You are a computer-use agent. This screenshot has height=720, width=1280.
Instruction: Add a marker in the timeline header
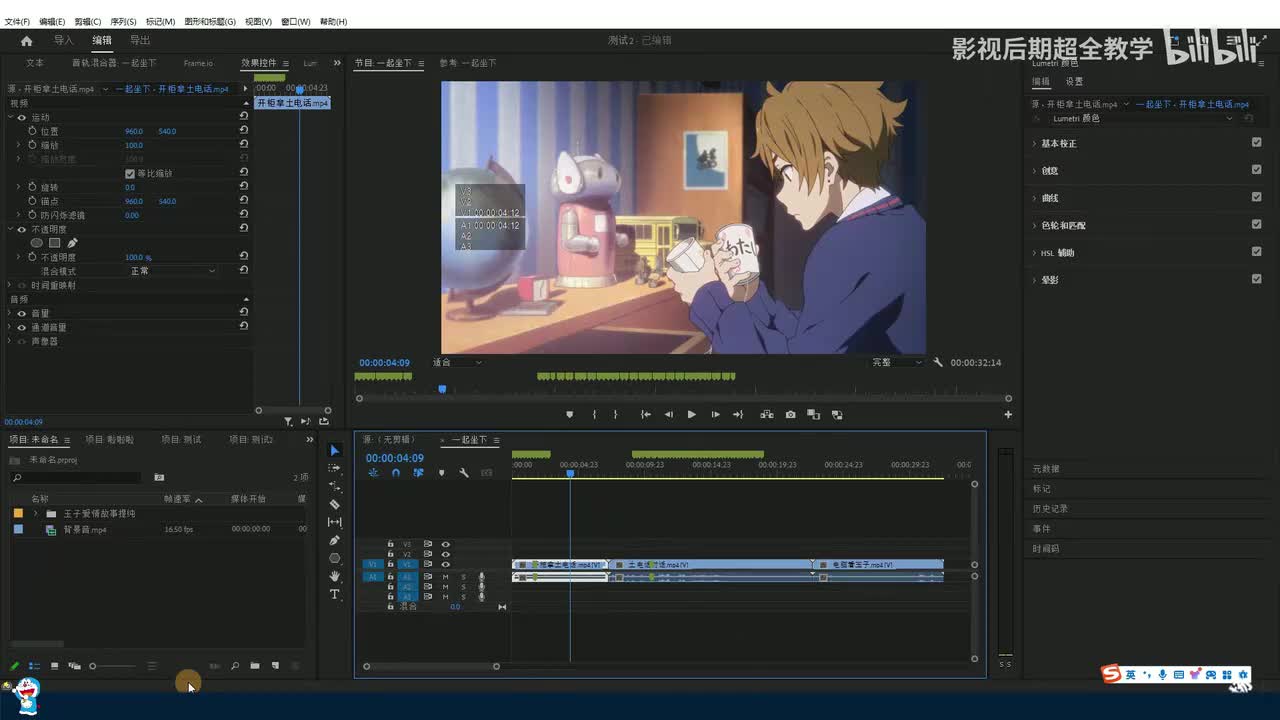point(441,473)
